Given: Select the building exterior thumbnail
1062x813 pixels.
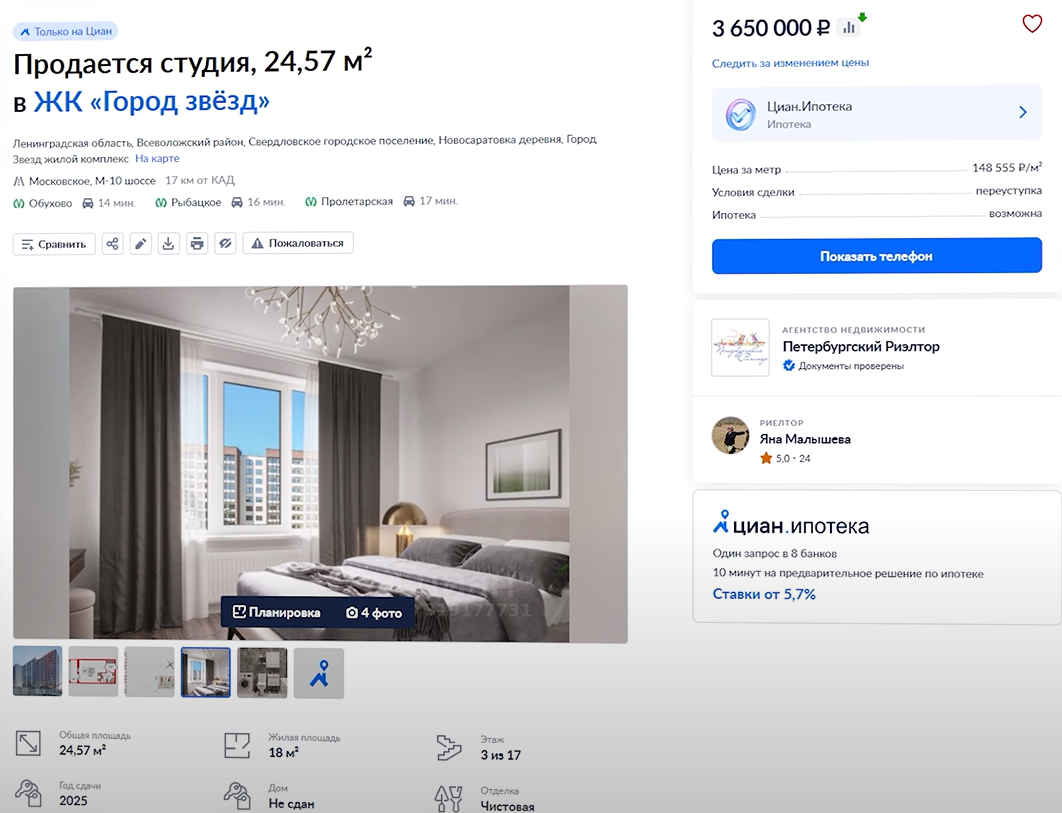Looking at the screenshot, I should pos(37,671).
